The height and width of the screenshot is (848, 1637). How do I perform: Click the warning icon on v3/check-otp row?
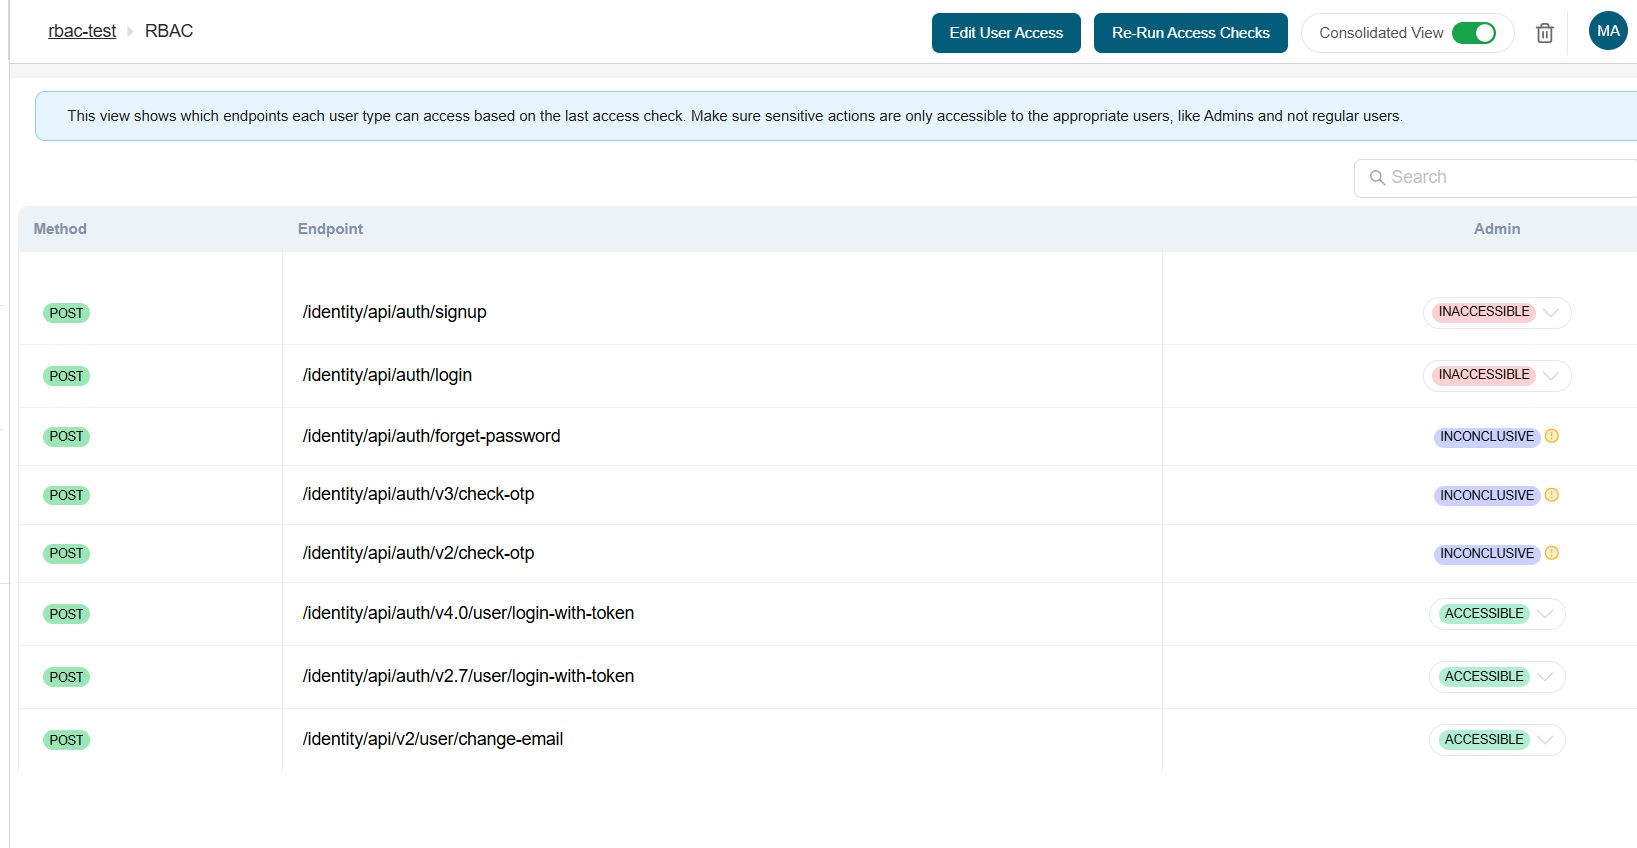pos(1551,495)
